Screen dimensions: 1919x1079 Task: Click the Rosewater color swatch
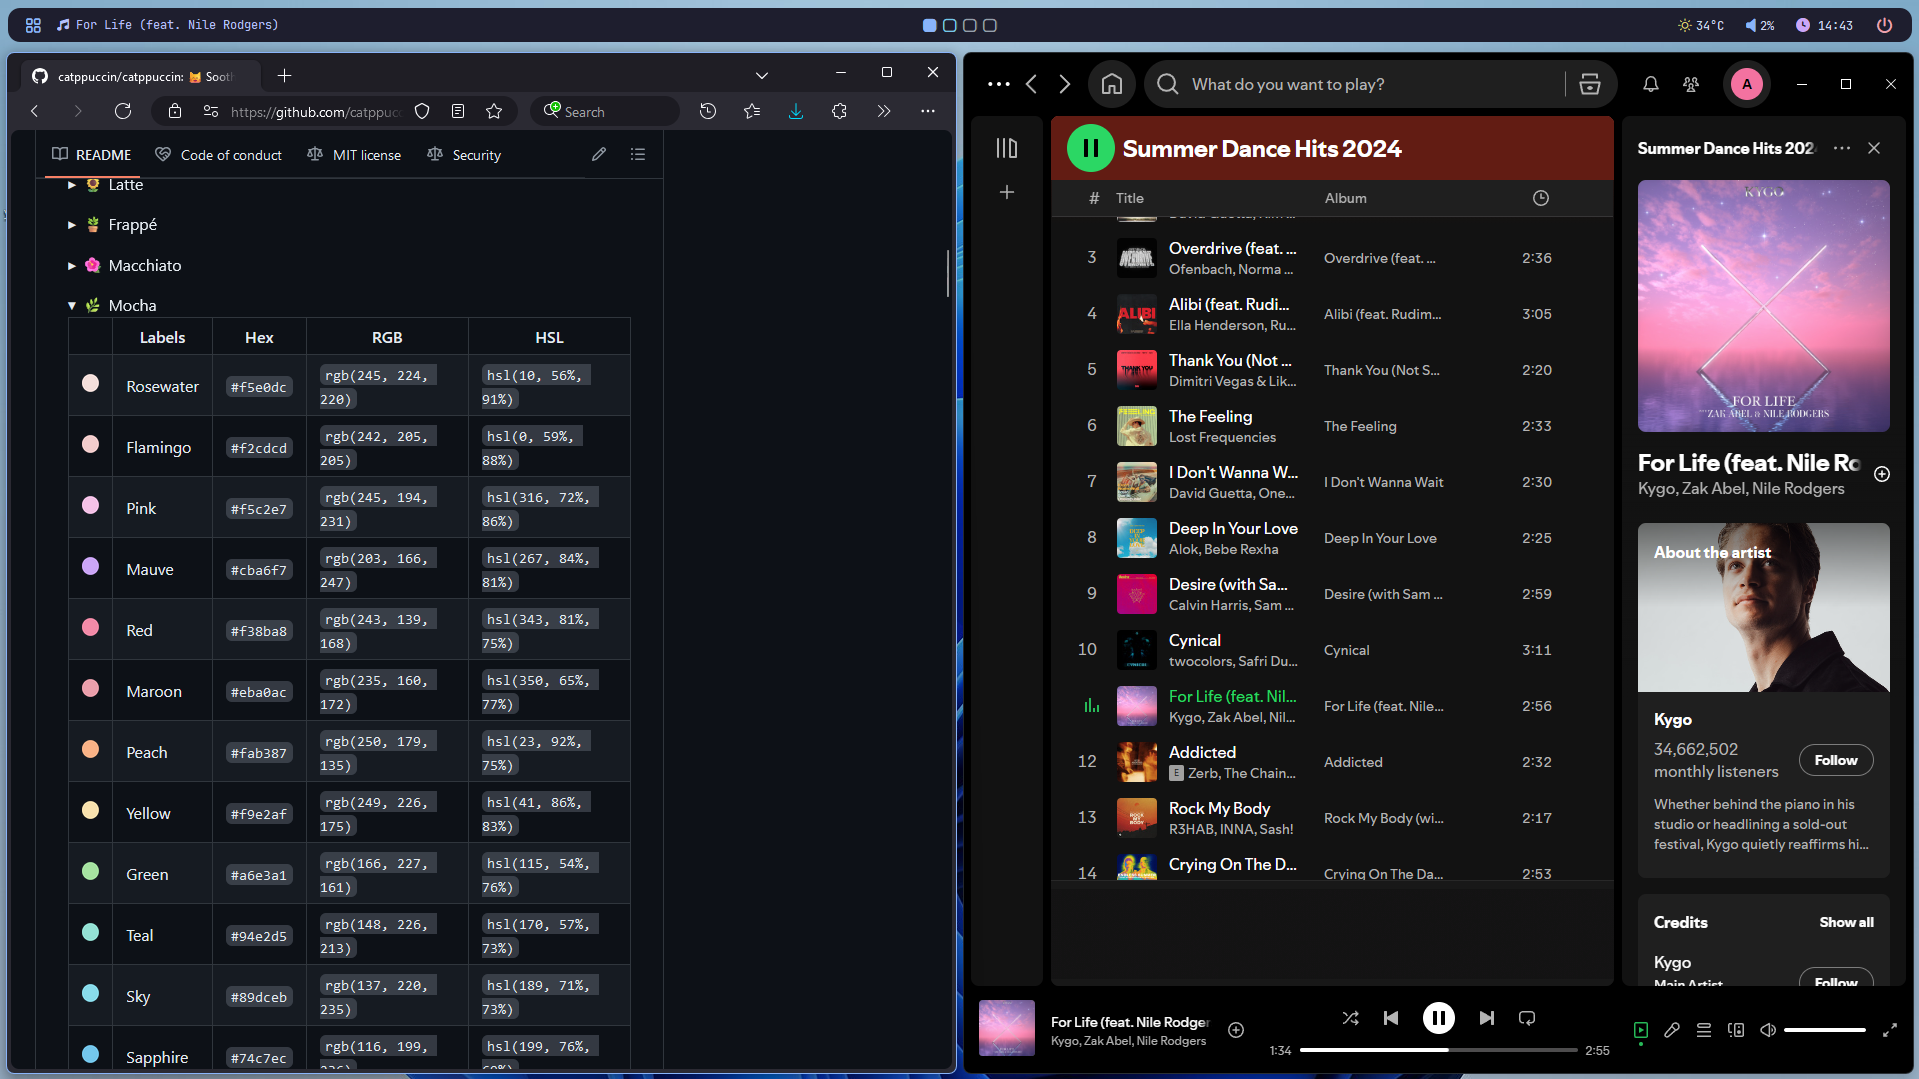[x=90, y=383]
